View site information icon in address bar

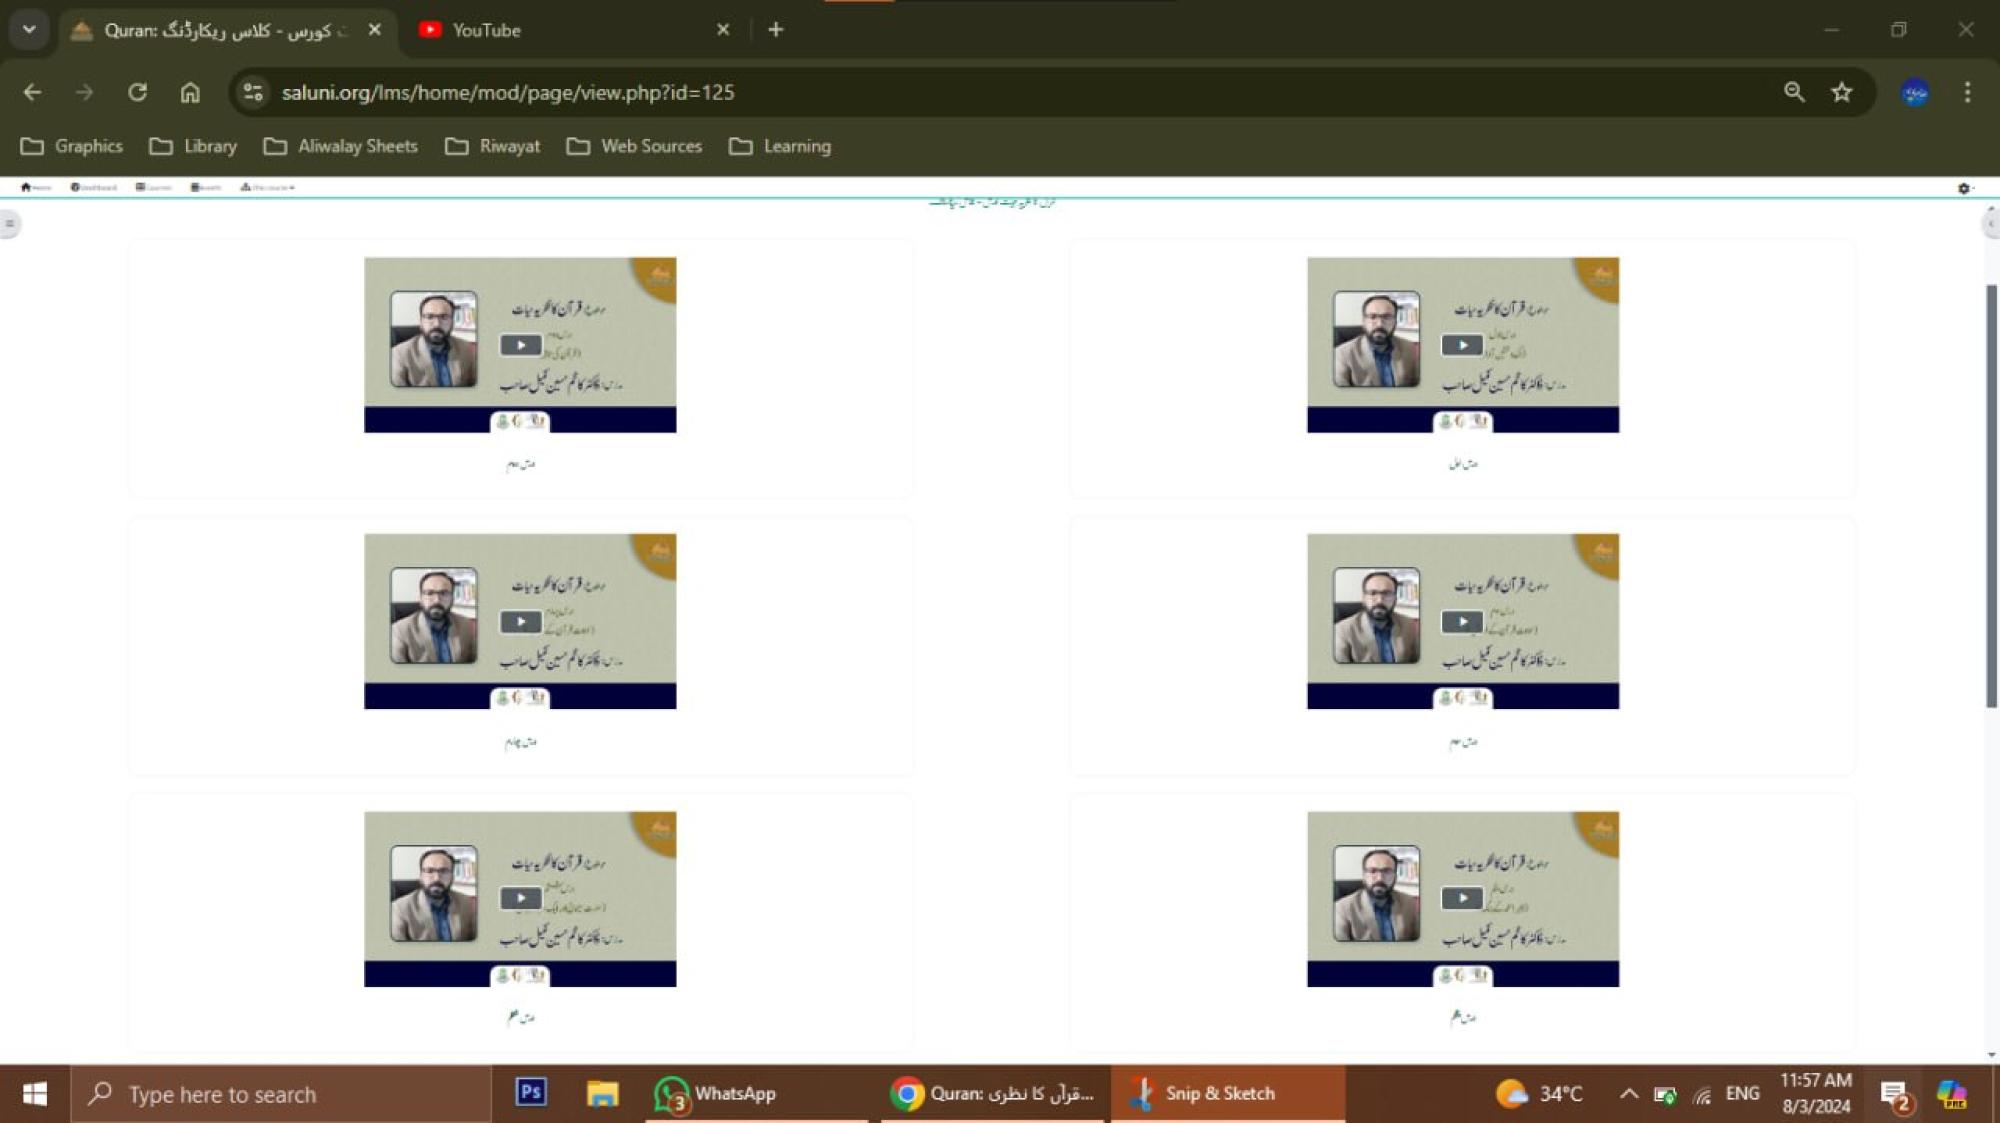point(253,92)
